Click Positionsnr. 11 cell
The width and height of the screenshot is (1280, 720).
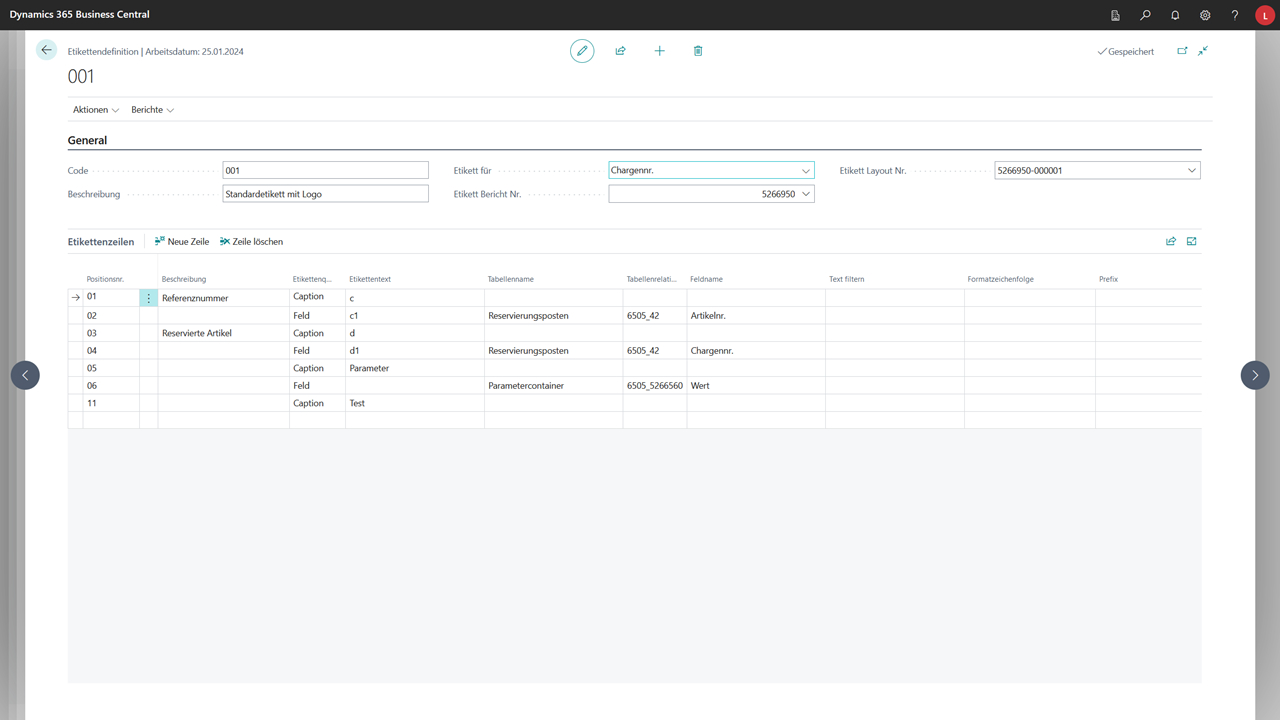pos(111,403)
